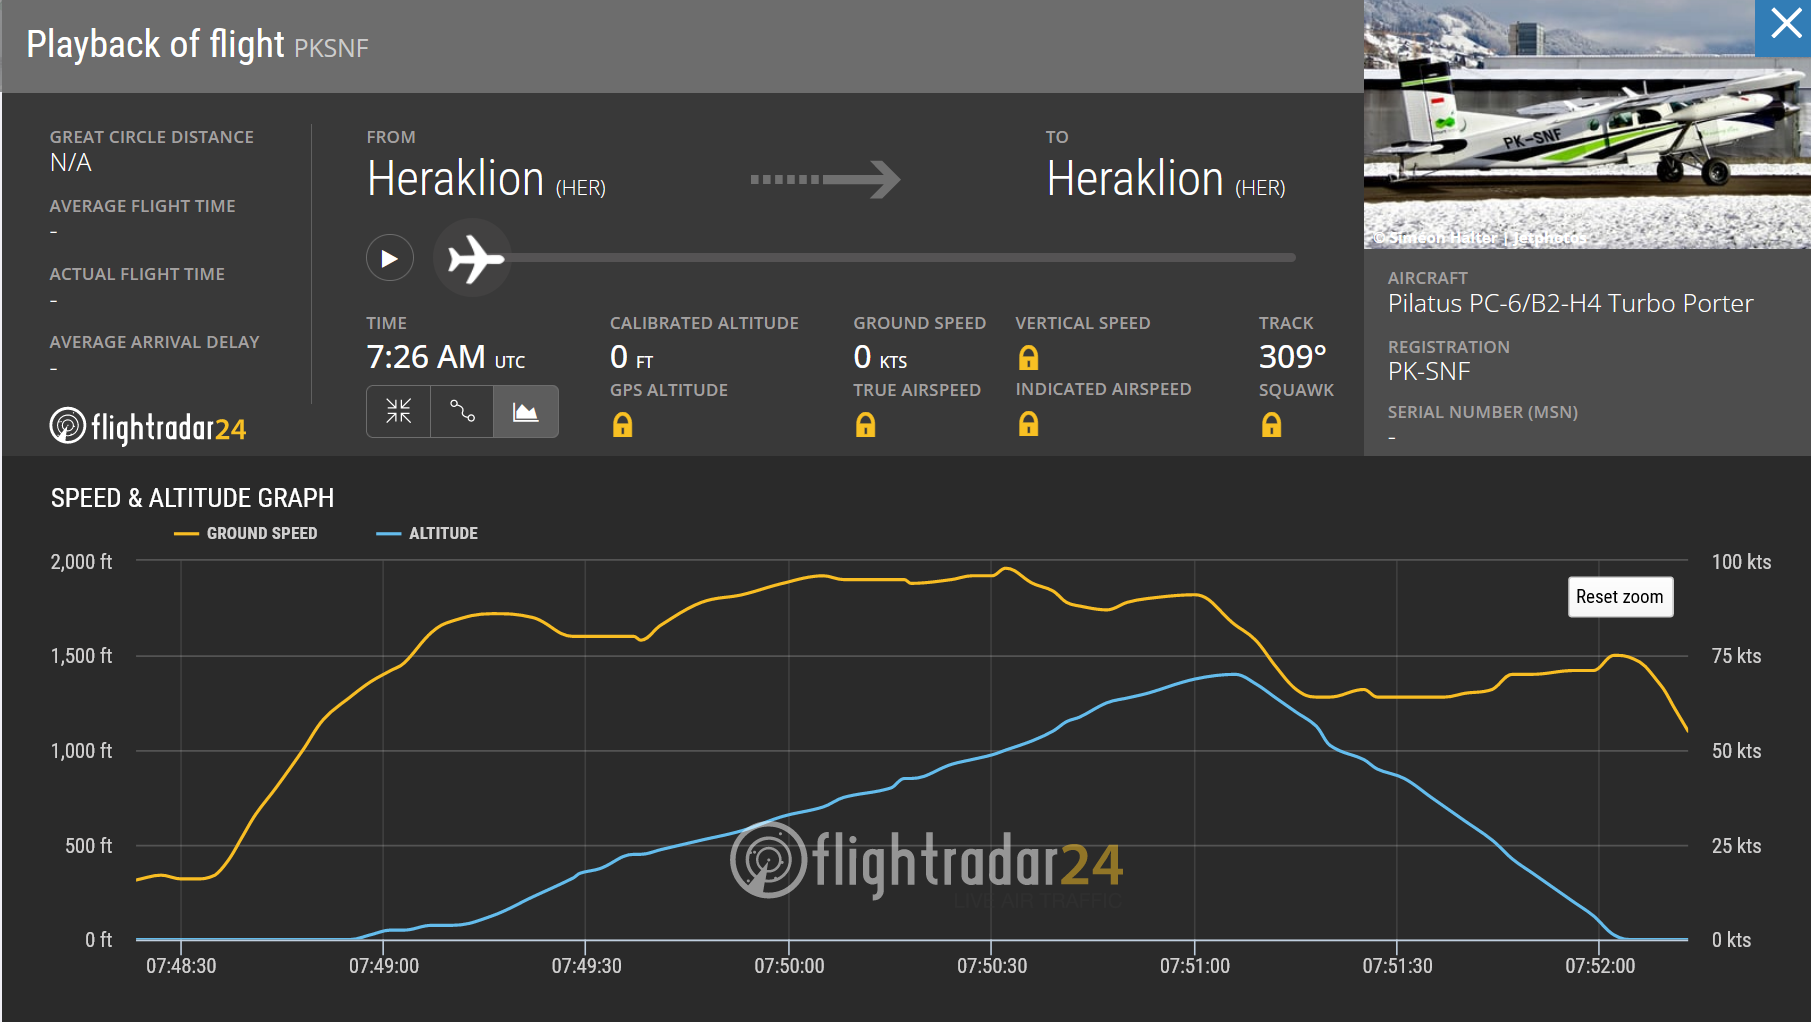Image resolution: width=1811 pixels, height=1022 pixels.
Task: Click the Flightradar24 logo
Action: (x=148, y=427)
